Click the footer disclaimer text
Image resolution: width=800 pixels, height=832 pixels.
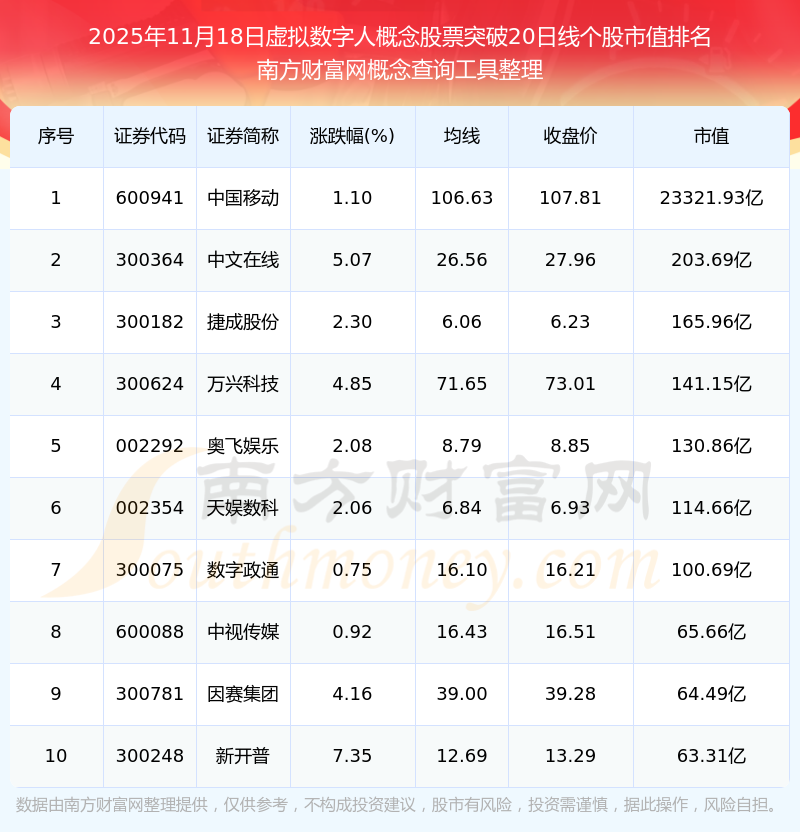pos(397,805)
